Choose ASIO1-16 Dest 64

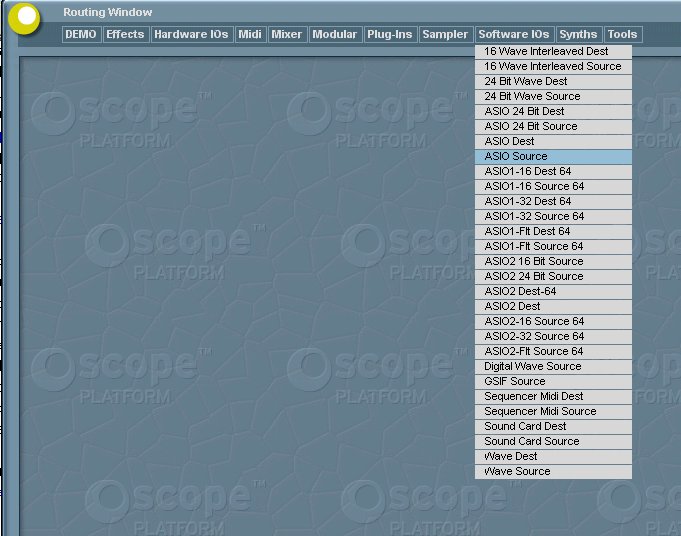(553, 171)
